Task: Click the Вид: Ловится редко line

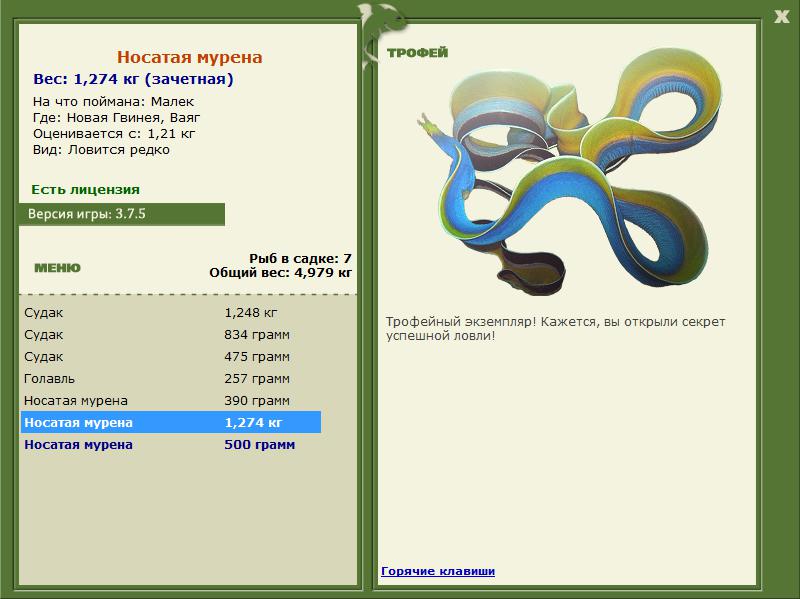Action: coord(102,150)
